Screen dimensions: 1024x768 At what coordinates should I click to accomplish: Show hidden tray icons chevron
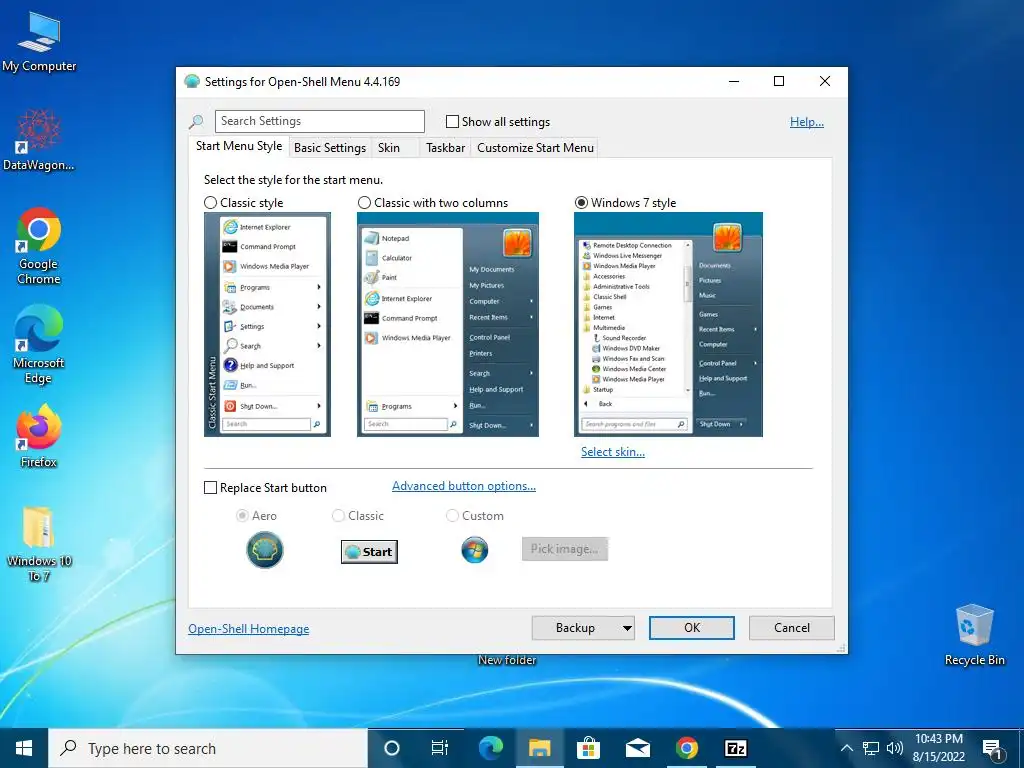point(846,748)
